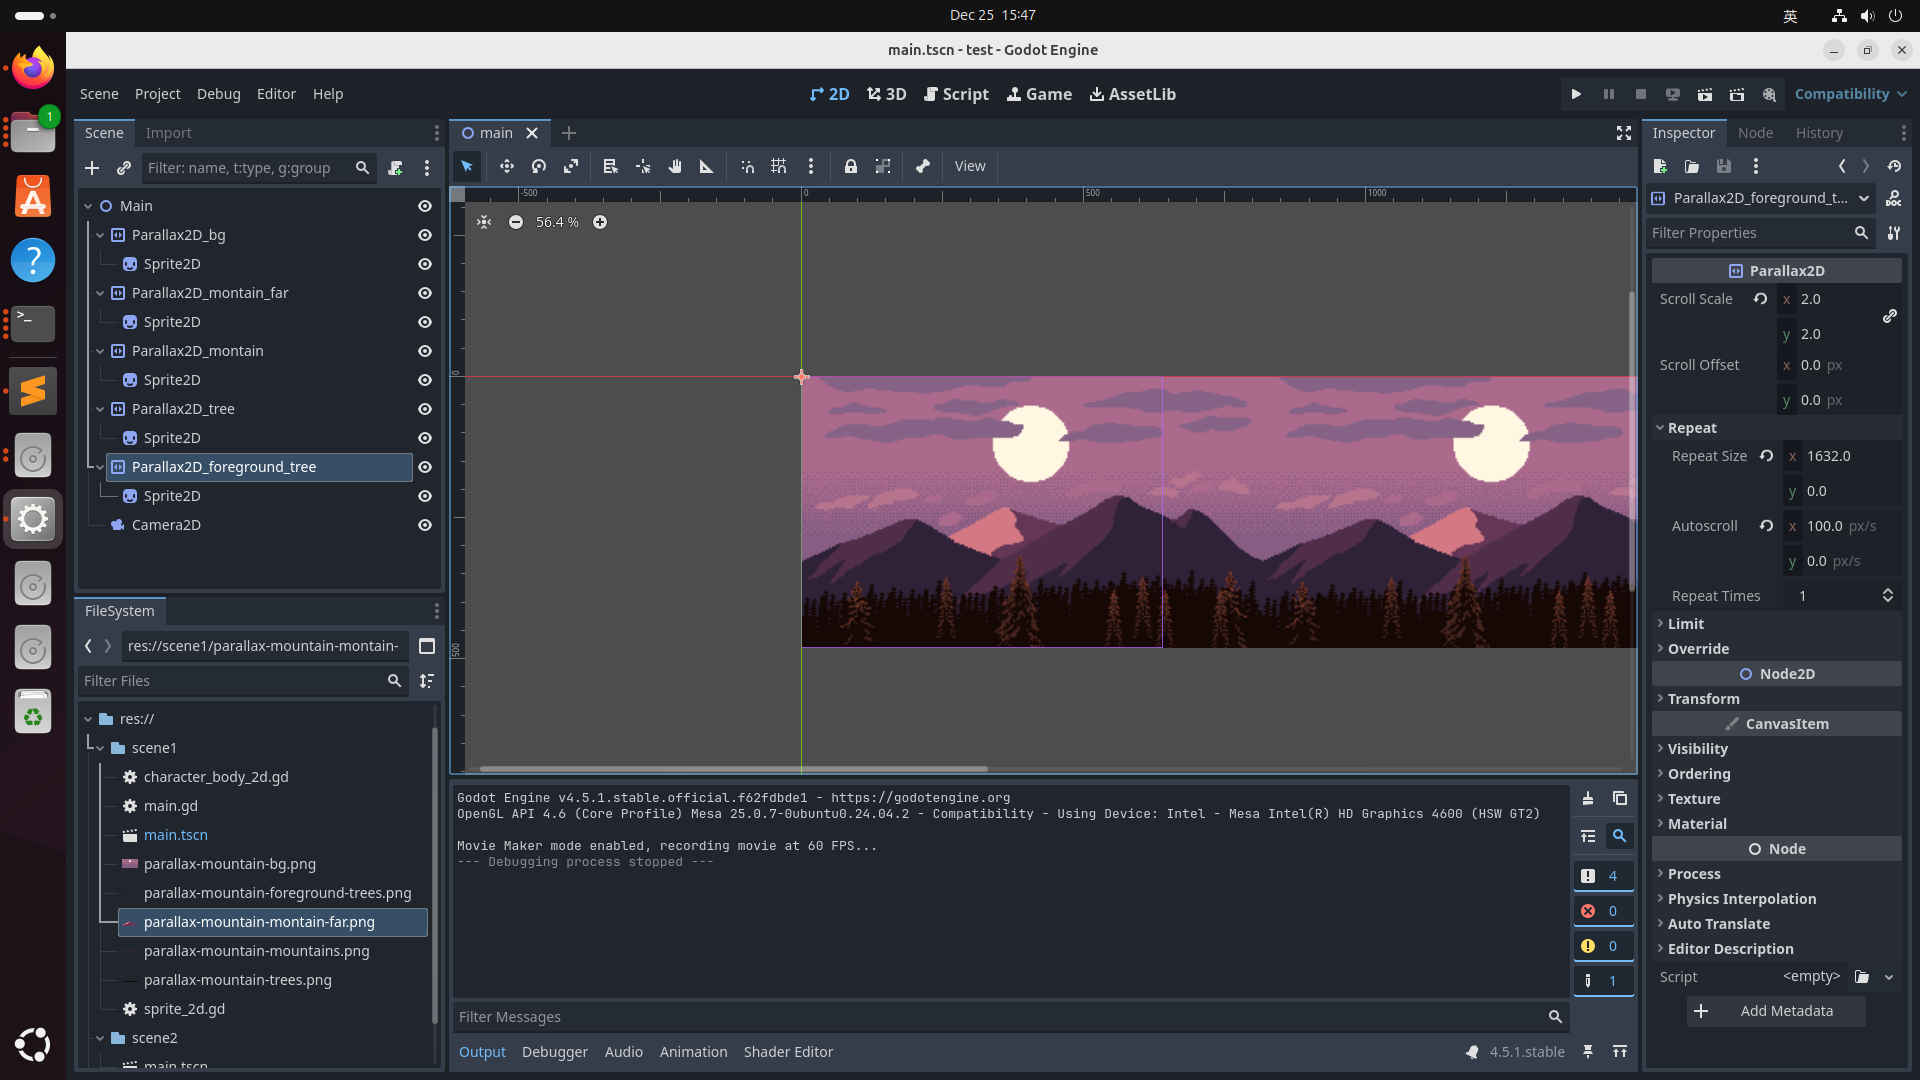The height and width of the screenshot is (1080, 1920).
Task: Expand the Transform section
Action: point(1703,699)
